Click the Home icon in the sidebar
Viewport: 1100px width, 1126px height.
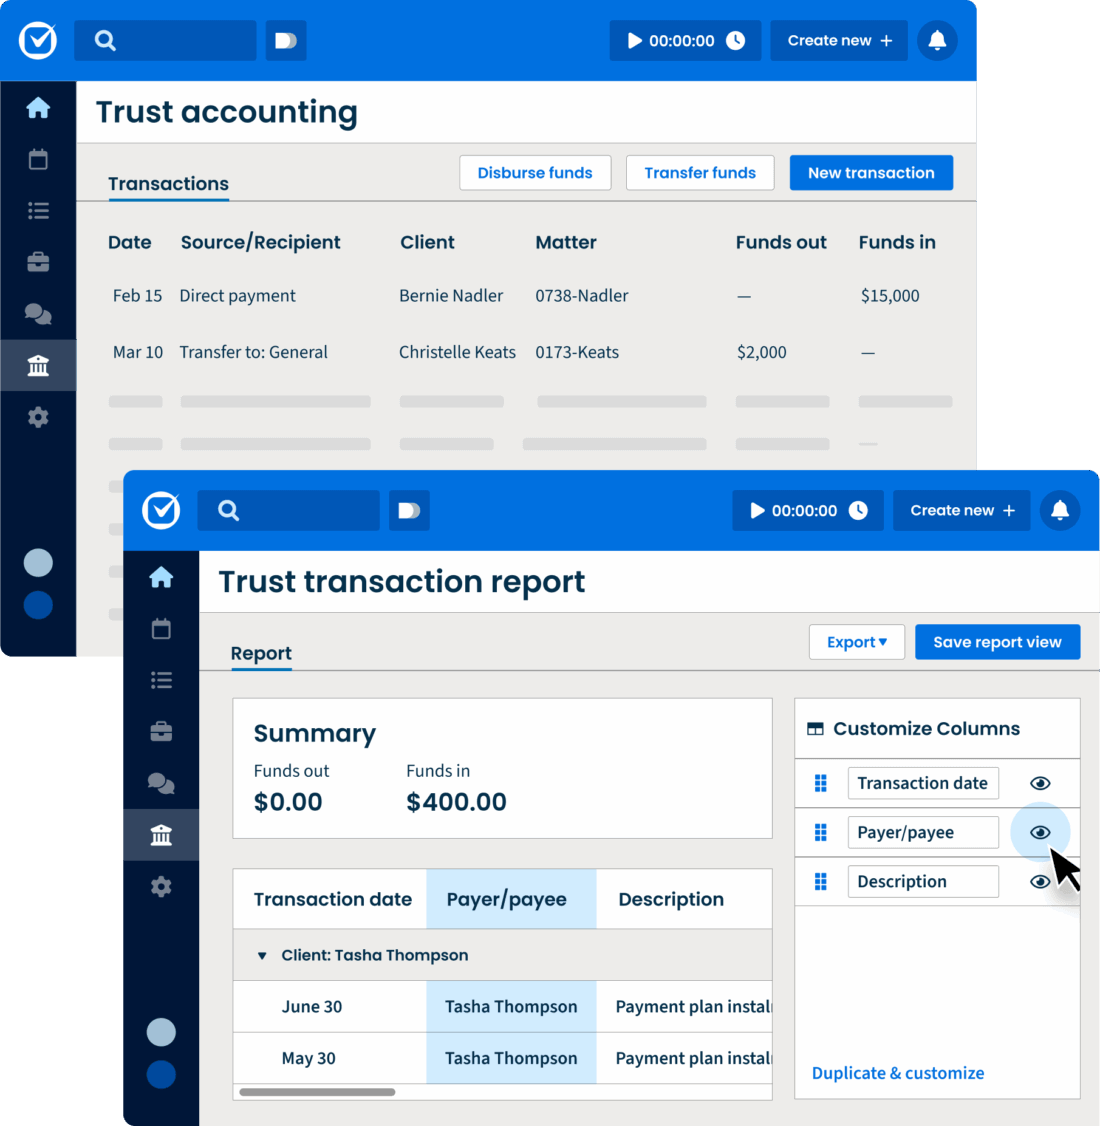161,577
